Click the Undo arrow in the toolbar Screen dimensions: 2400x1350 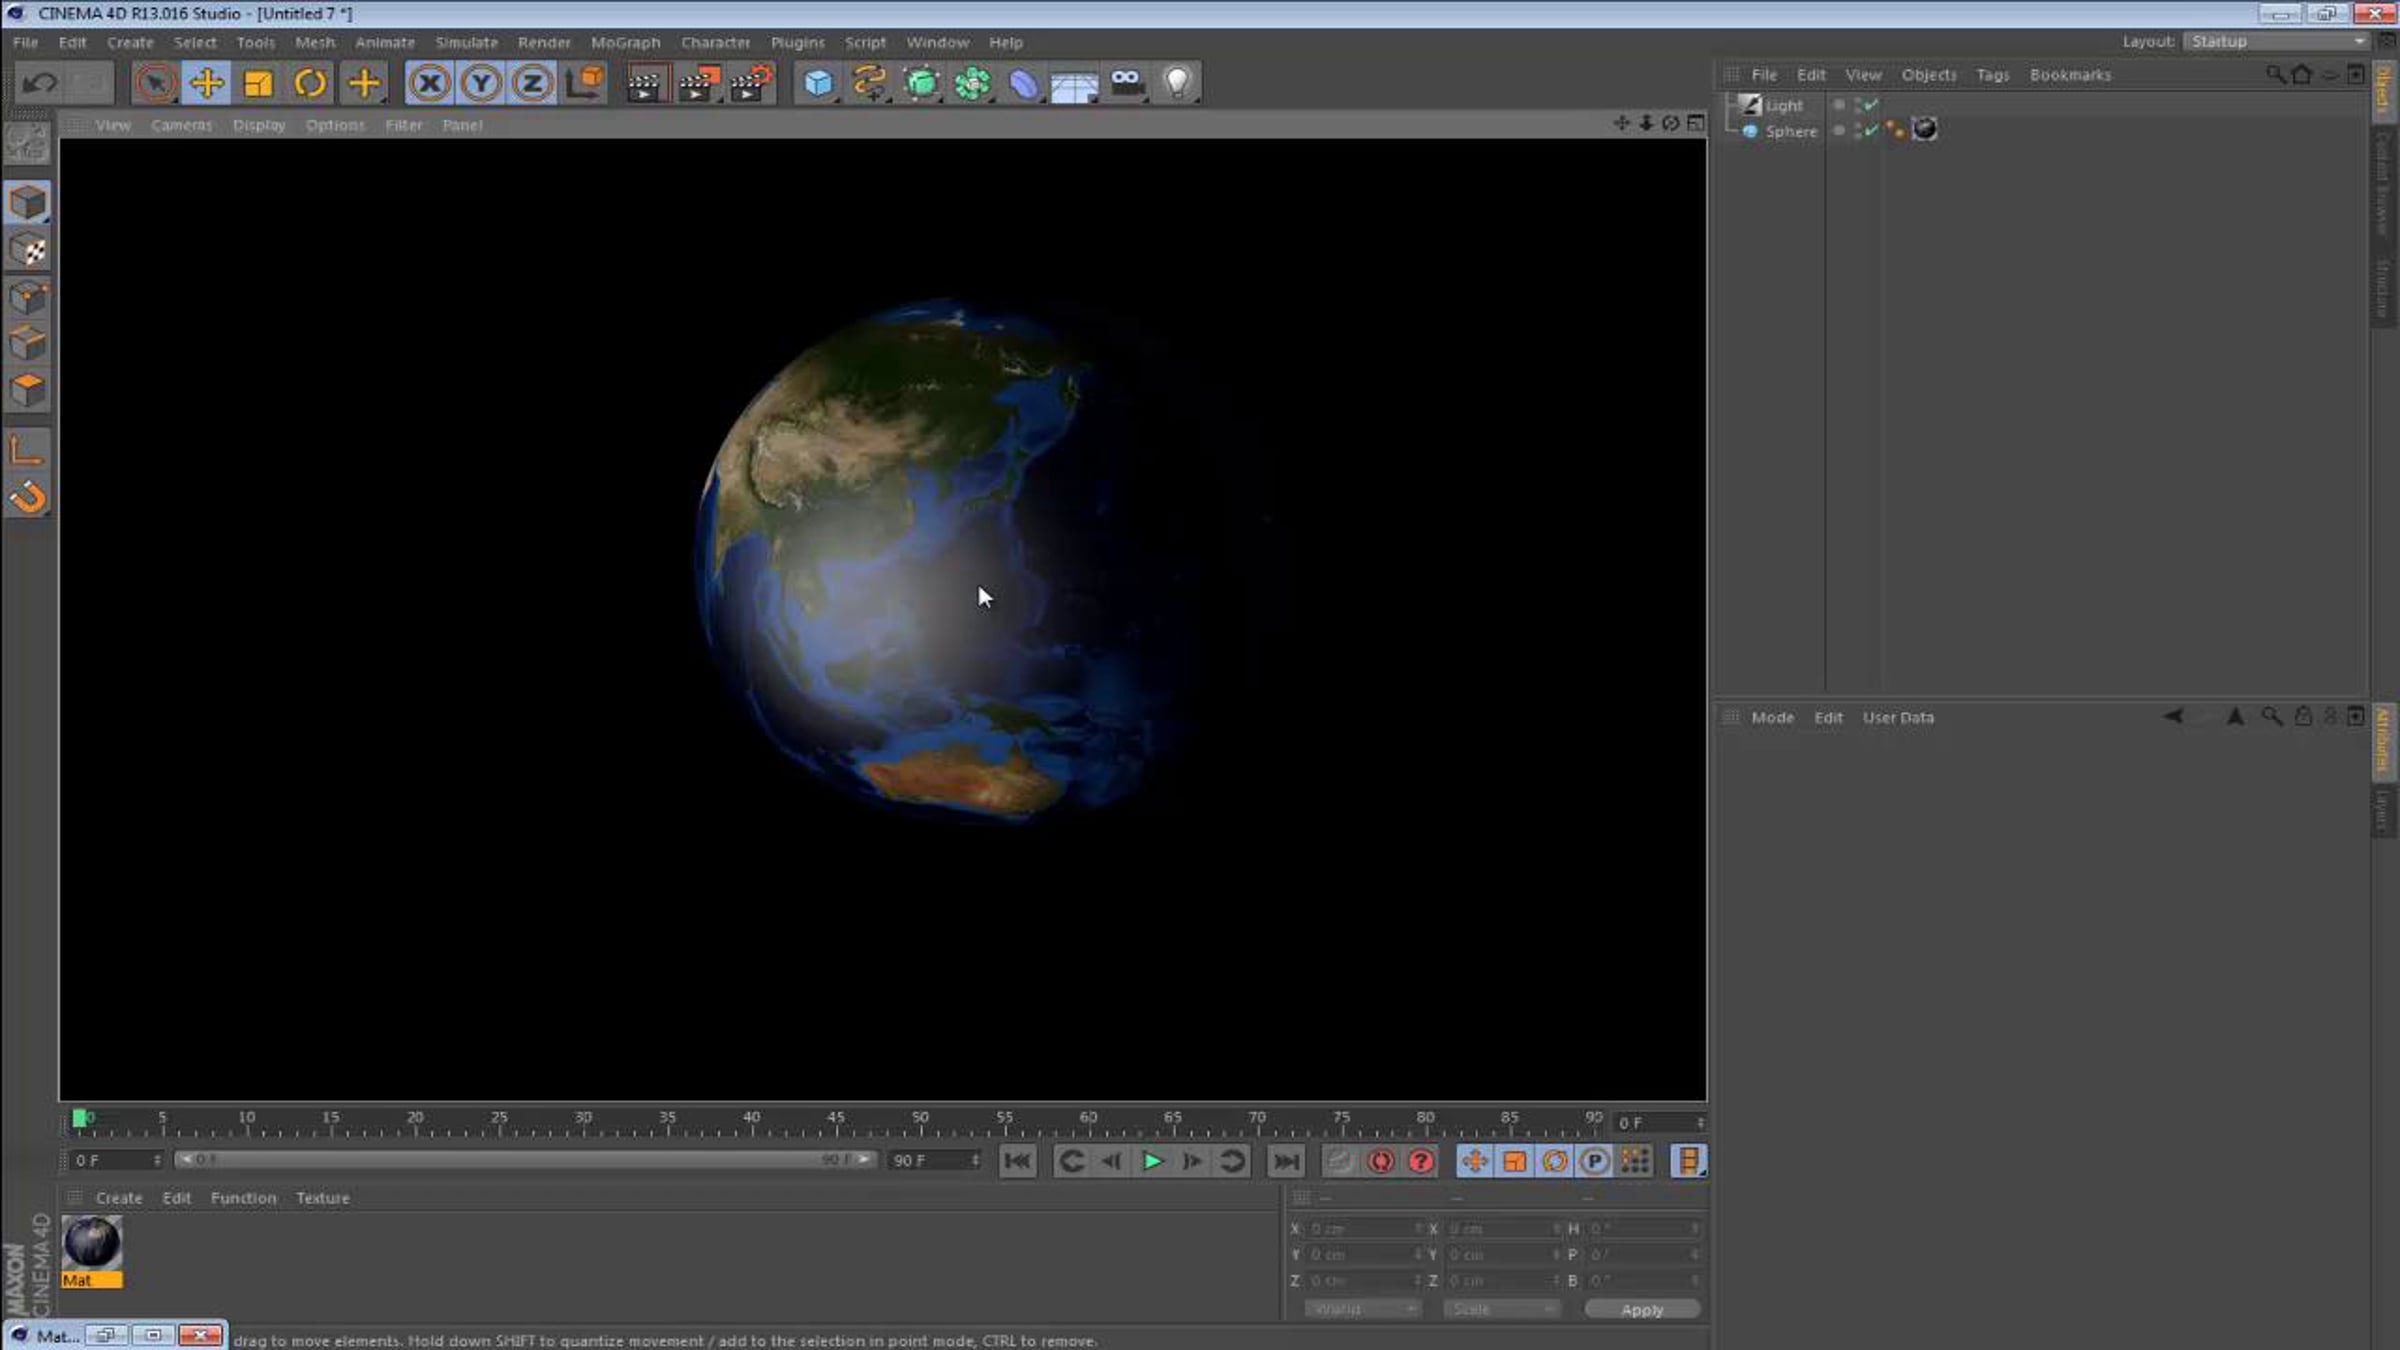point(40,83)
